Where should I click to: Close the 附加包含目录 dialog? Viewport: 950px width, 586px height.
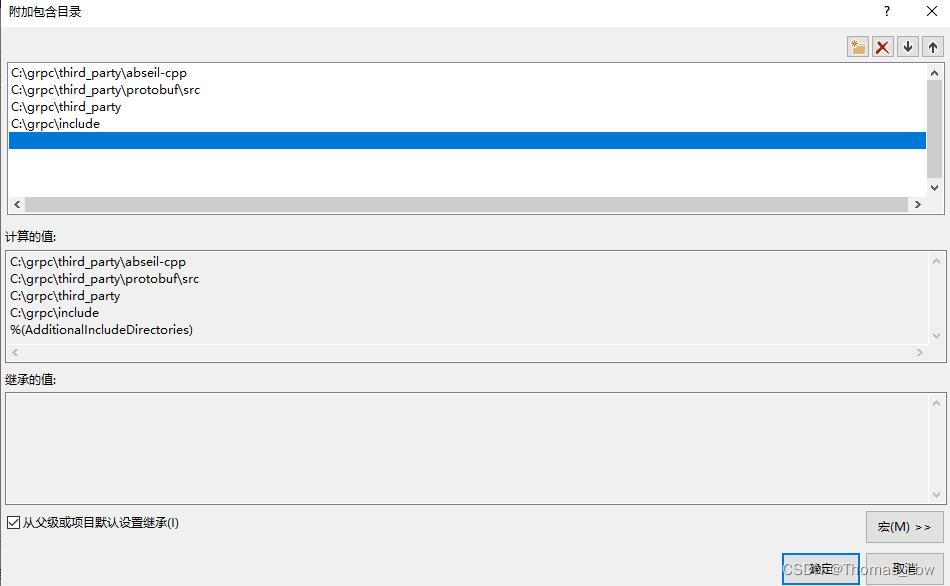tap(932, 11)
